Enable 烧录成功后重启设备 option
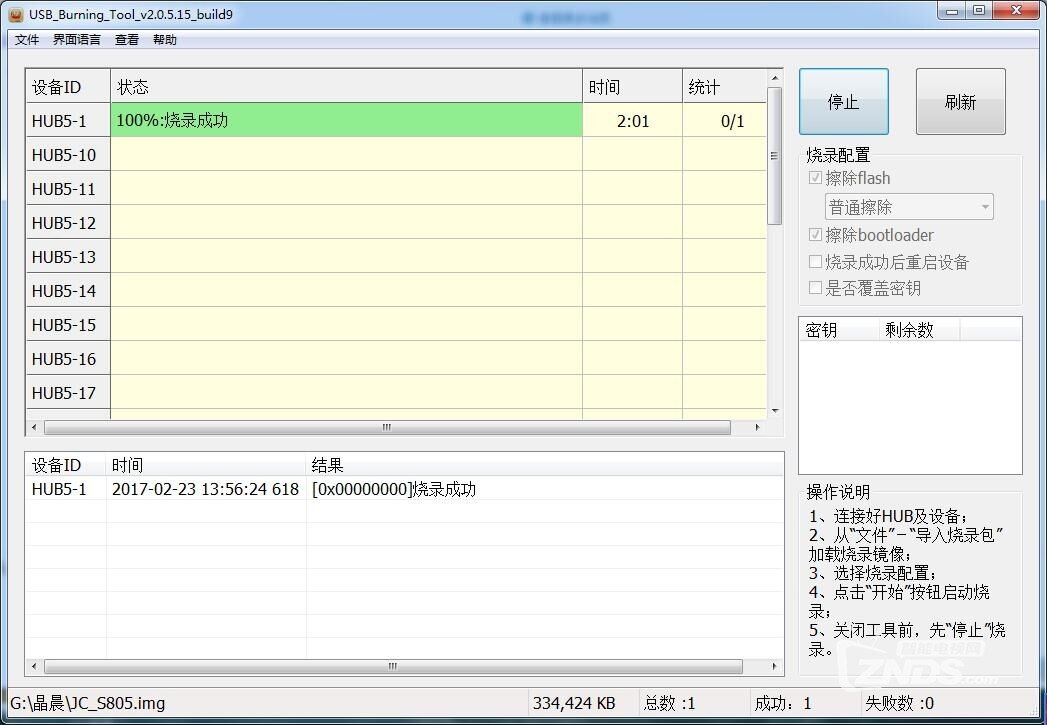 point(817,262)
